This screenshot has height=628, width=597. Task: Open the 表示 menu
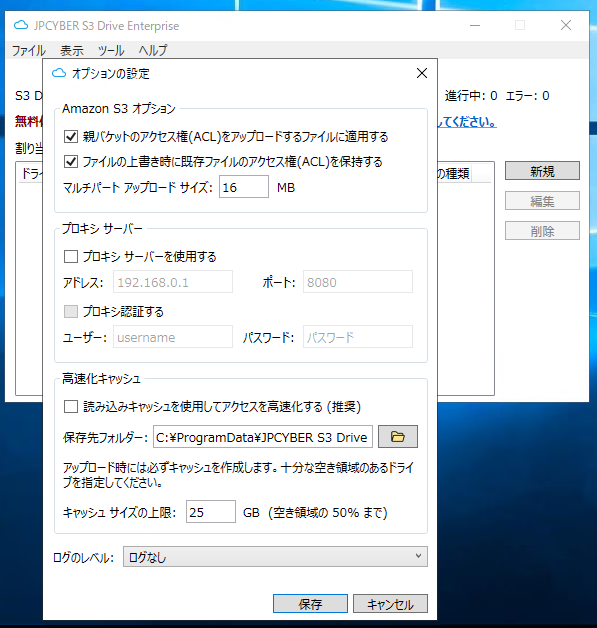coord(72,50)
